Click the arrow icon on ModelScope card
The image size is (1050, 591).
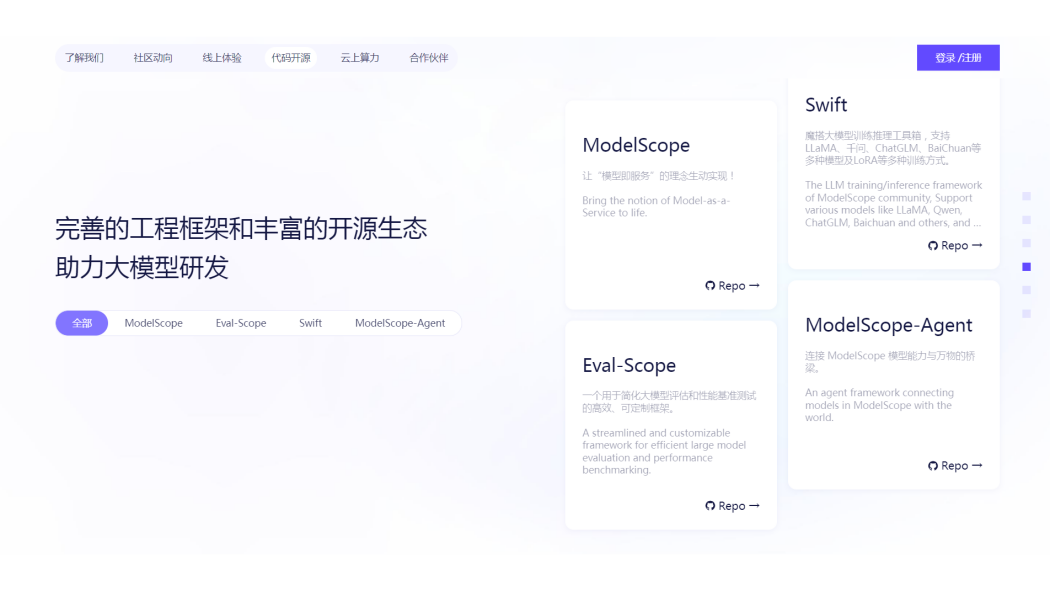(754, 285)
